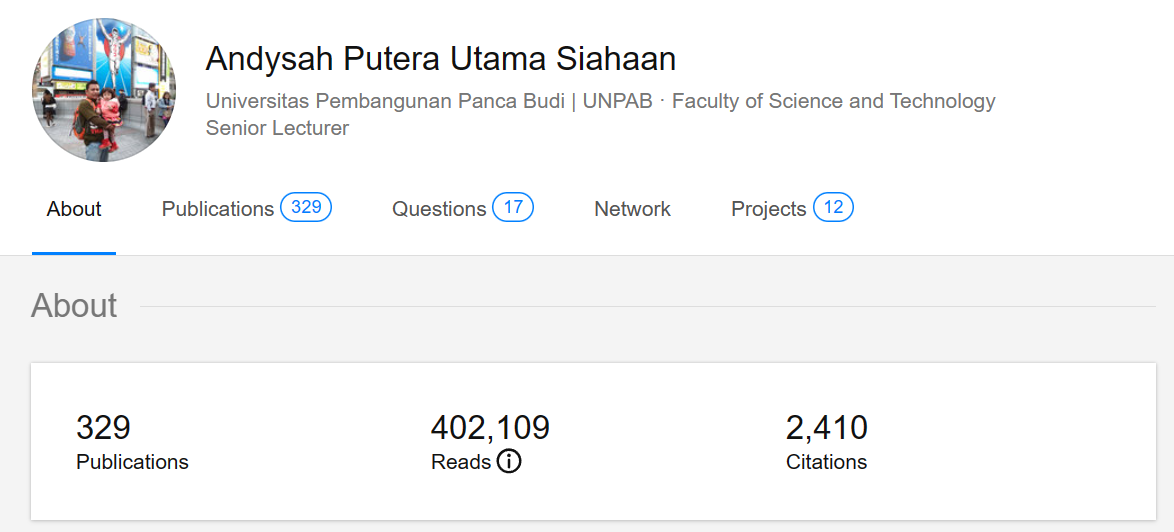Open the Publications tab
Image resolution: width=1174 pixels, height=532 pixels.
[x=217, y=209]
